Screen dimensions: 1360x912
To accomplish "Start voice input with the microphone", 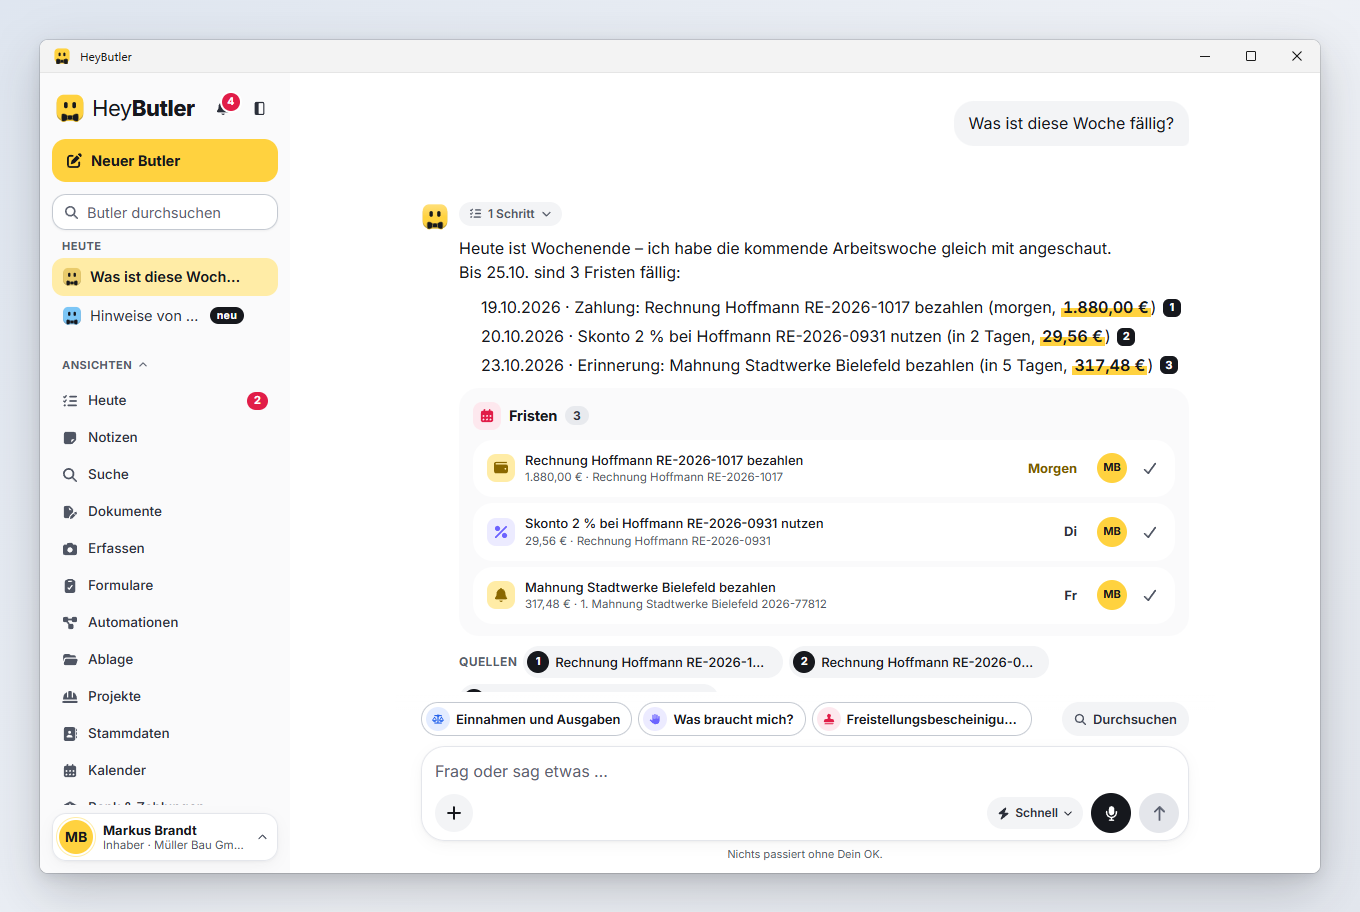I will point(1111,813).
